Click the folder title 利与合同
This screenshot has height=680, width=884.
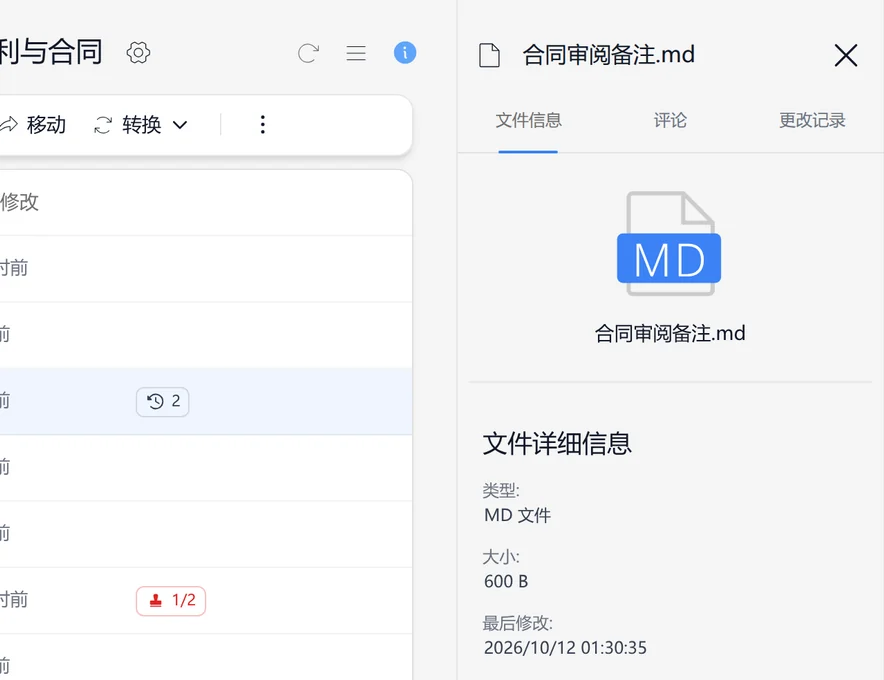pos(51,52)
